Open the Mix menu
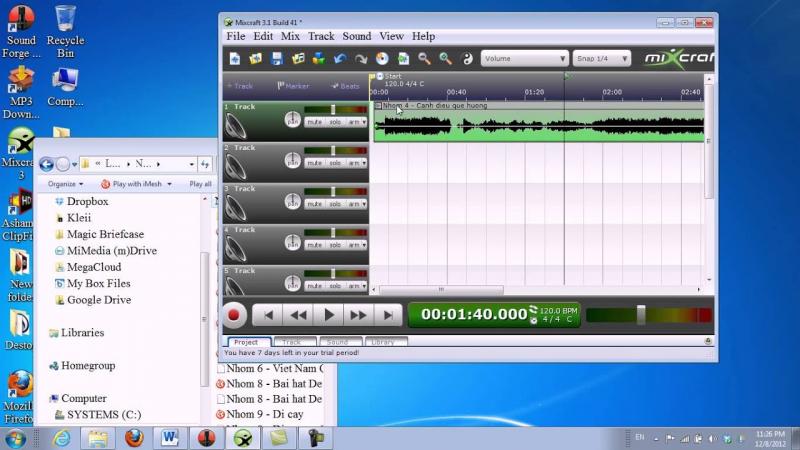Screen dimensions: 800x450 [290, 36]
